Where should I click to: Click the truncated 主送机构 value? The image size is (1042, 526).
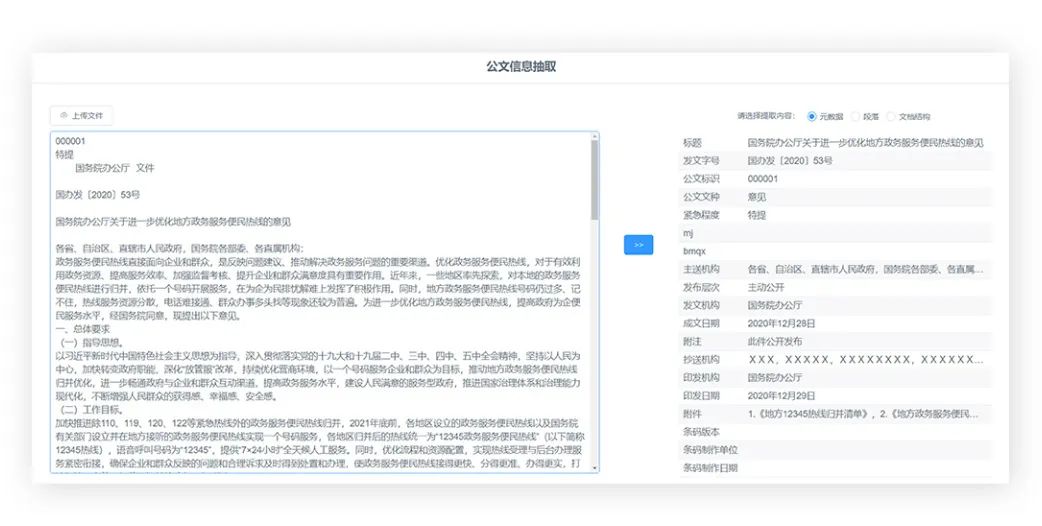(x=865, y=269)
